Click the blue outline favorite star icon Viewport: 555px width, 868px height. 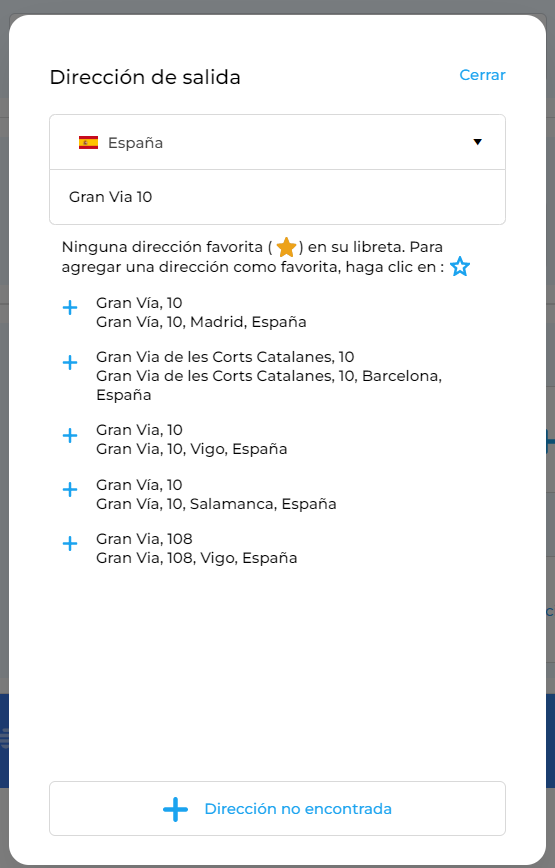[x=460, y=267]
